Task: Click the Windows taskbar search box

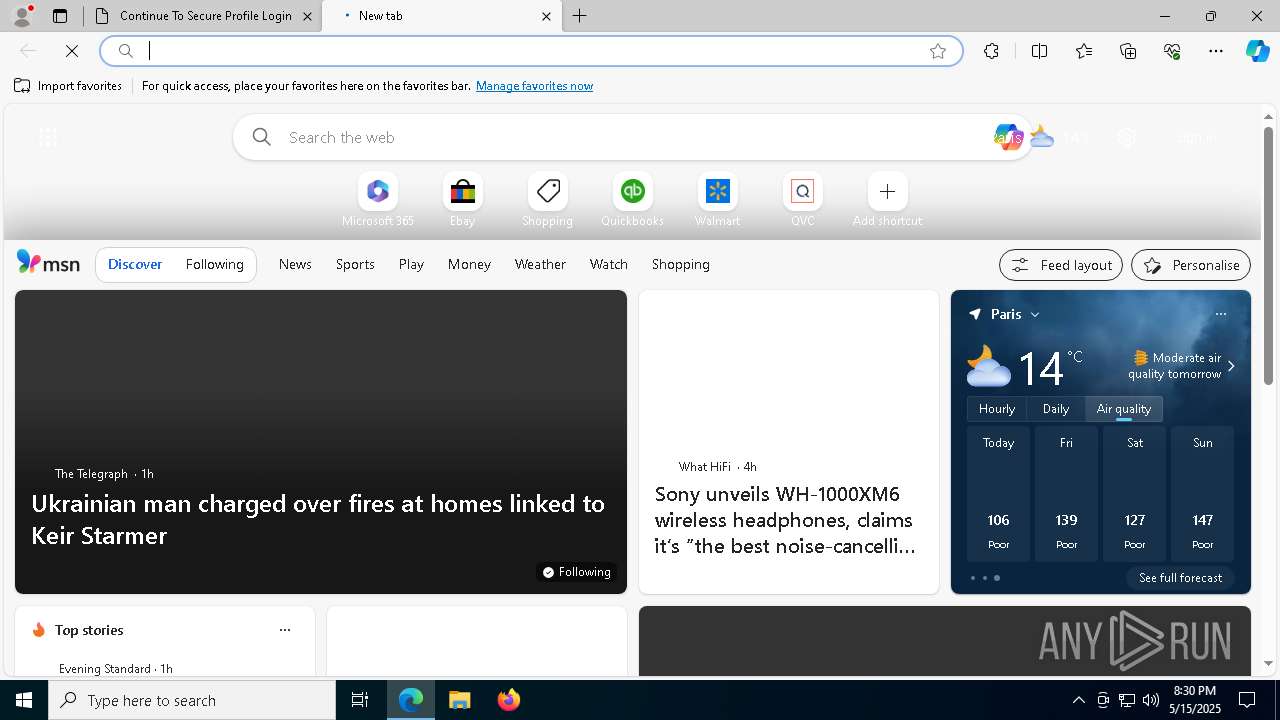Action: coord(192,700)
